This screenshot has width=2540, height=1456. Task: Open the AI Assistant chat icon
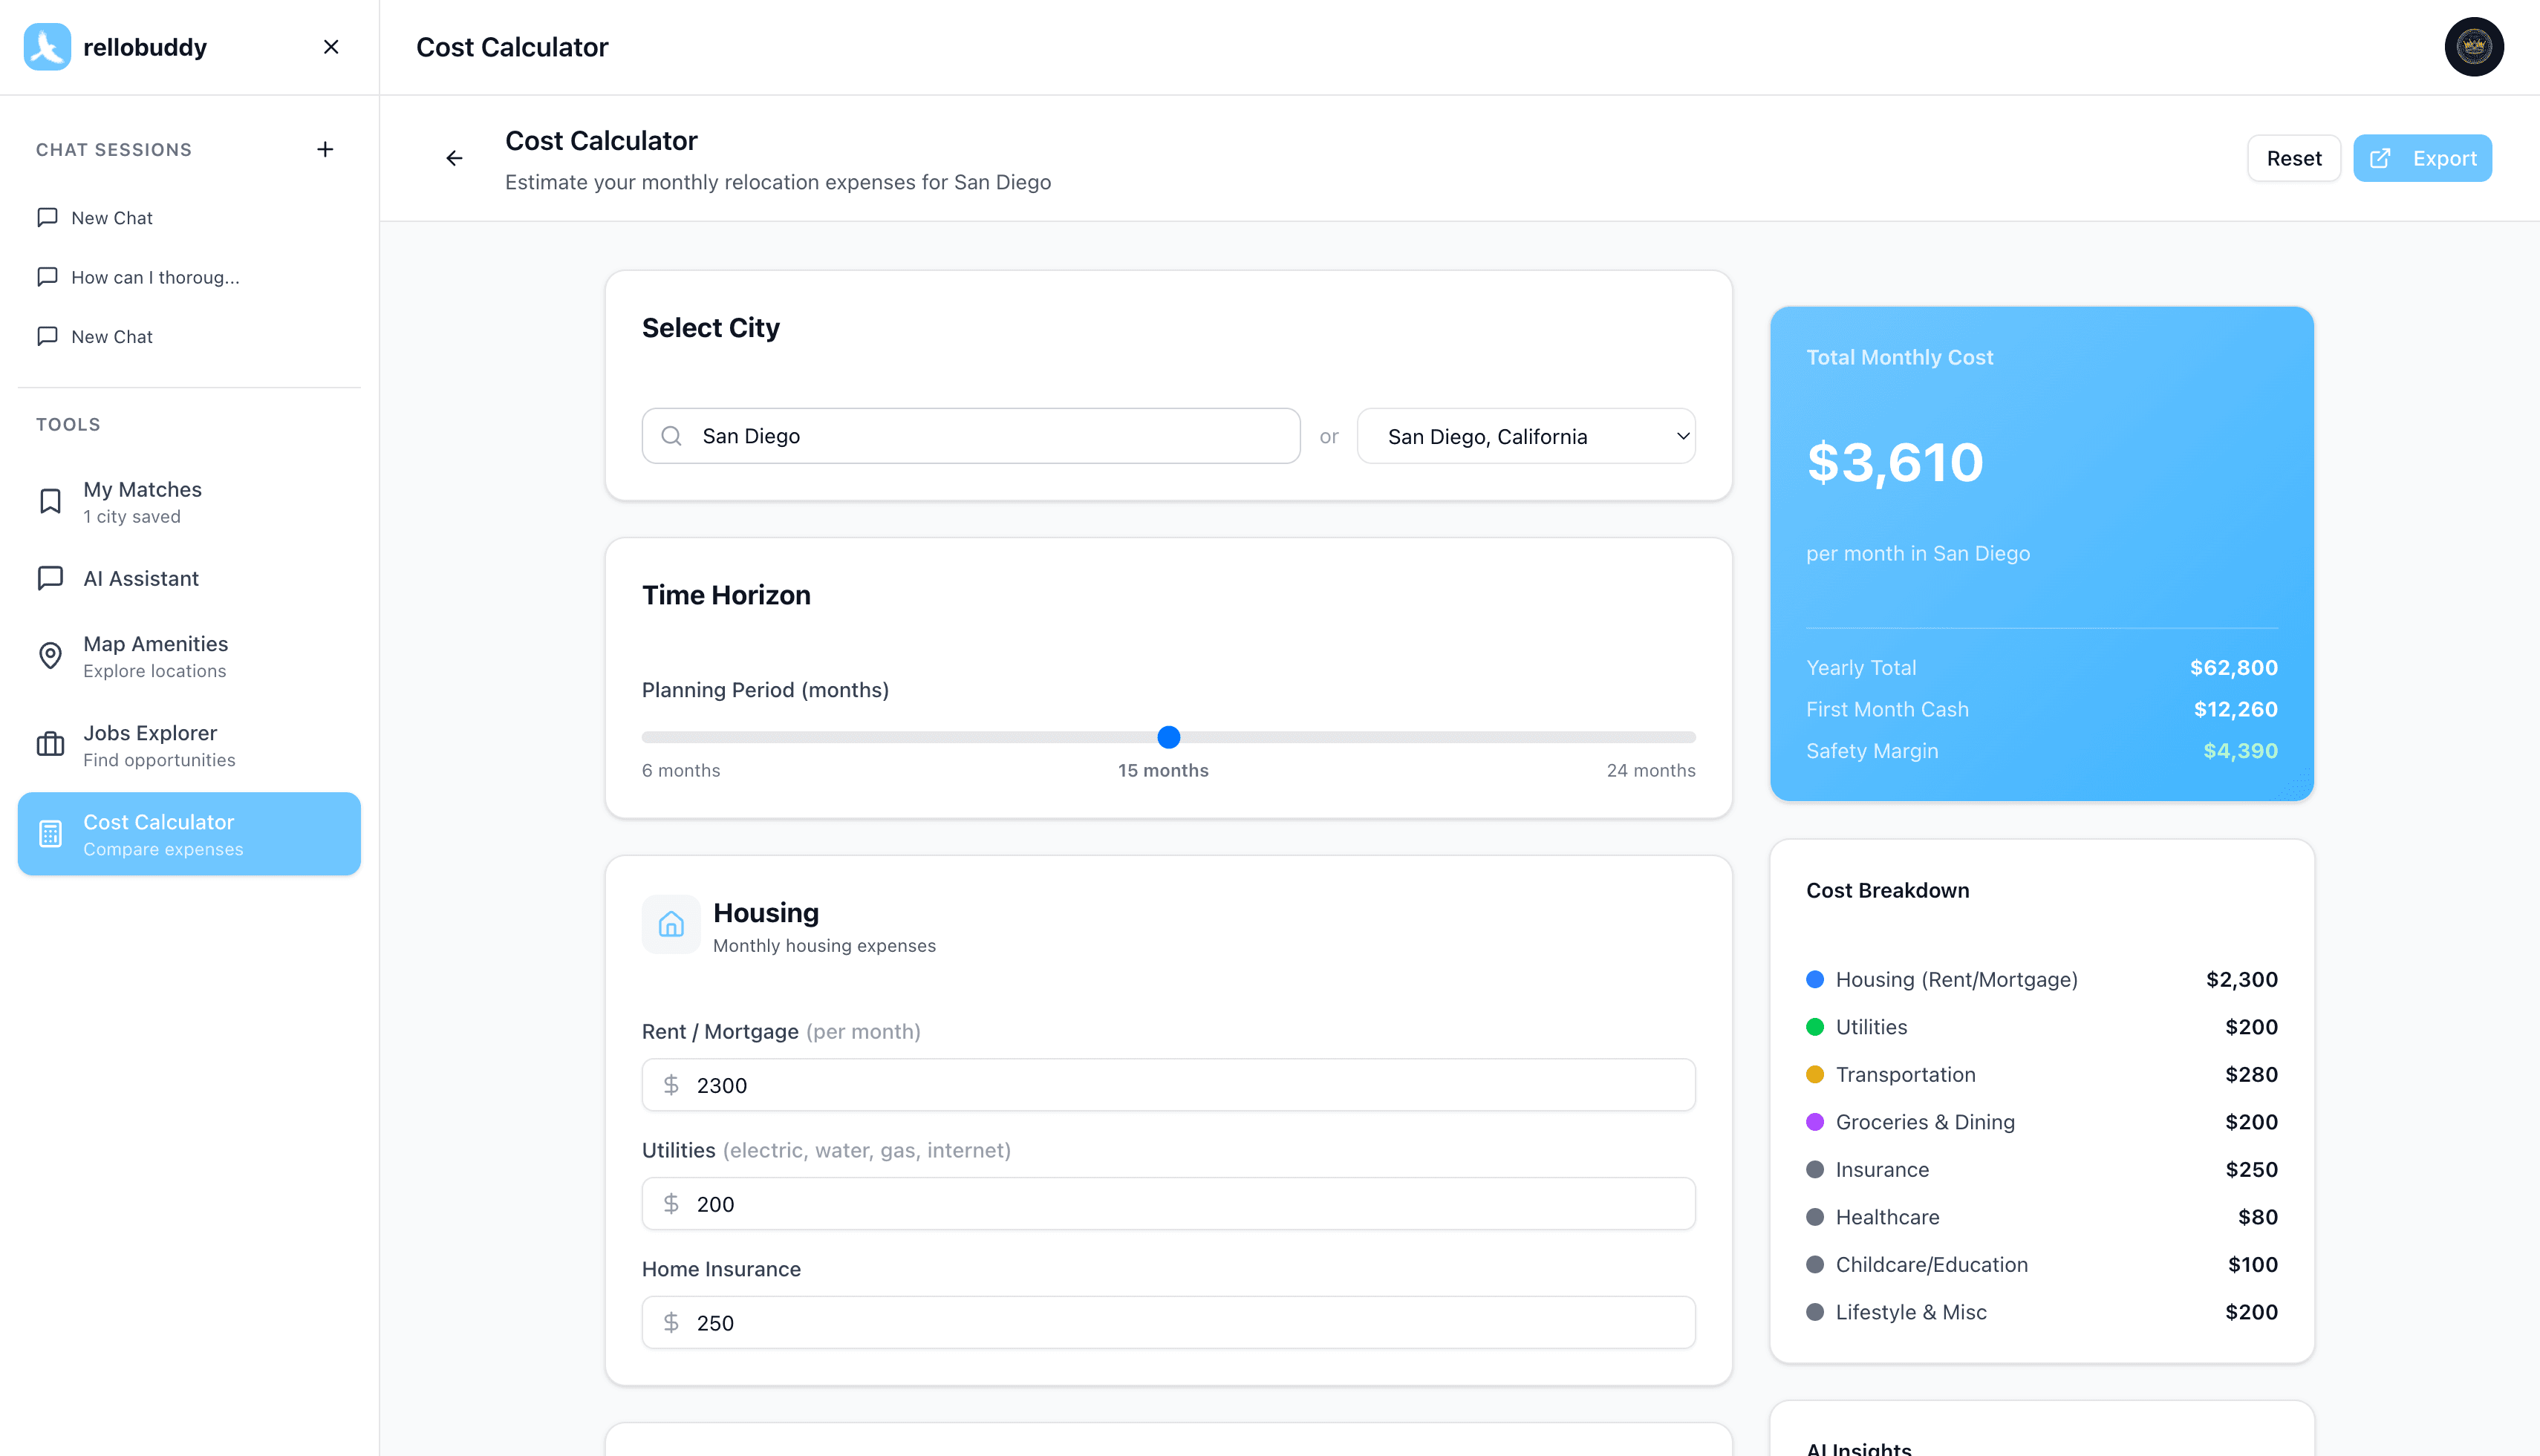(50, 578)
